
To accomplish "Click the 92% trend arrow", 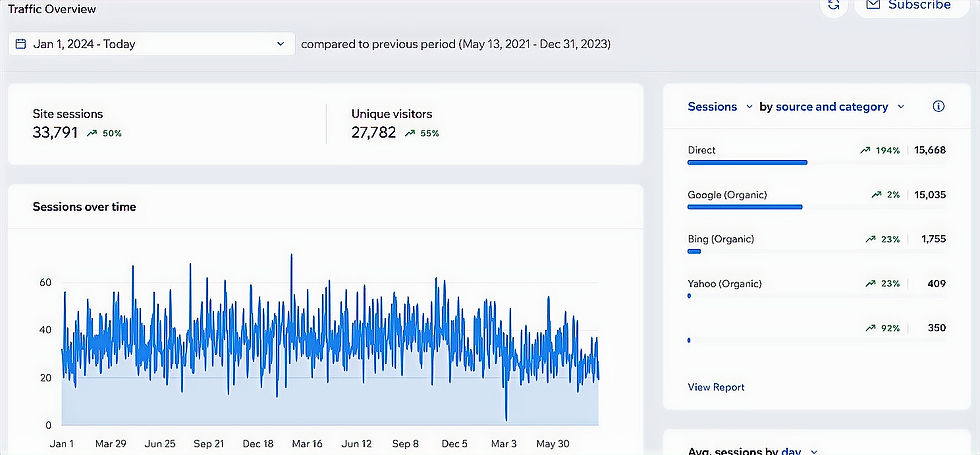I will (x=870, y=328).
